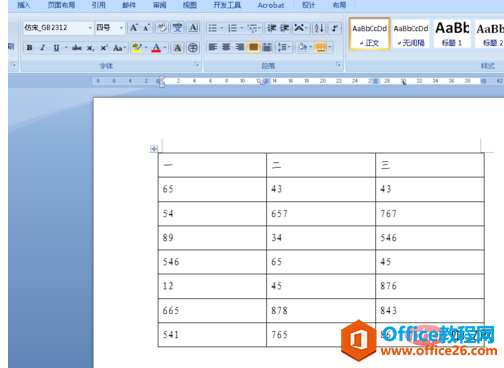Image resolution: width=504 pixels, height=368 pixels.
Task: Open the Font dialog launcher
Action: (196, 64)
